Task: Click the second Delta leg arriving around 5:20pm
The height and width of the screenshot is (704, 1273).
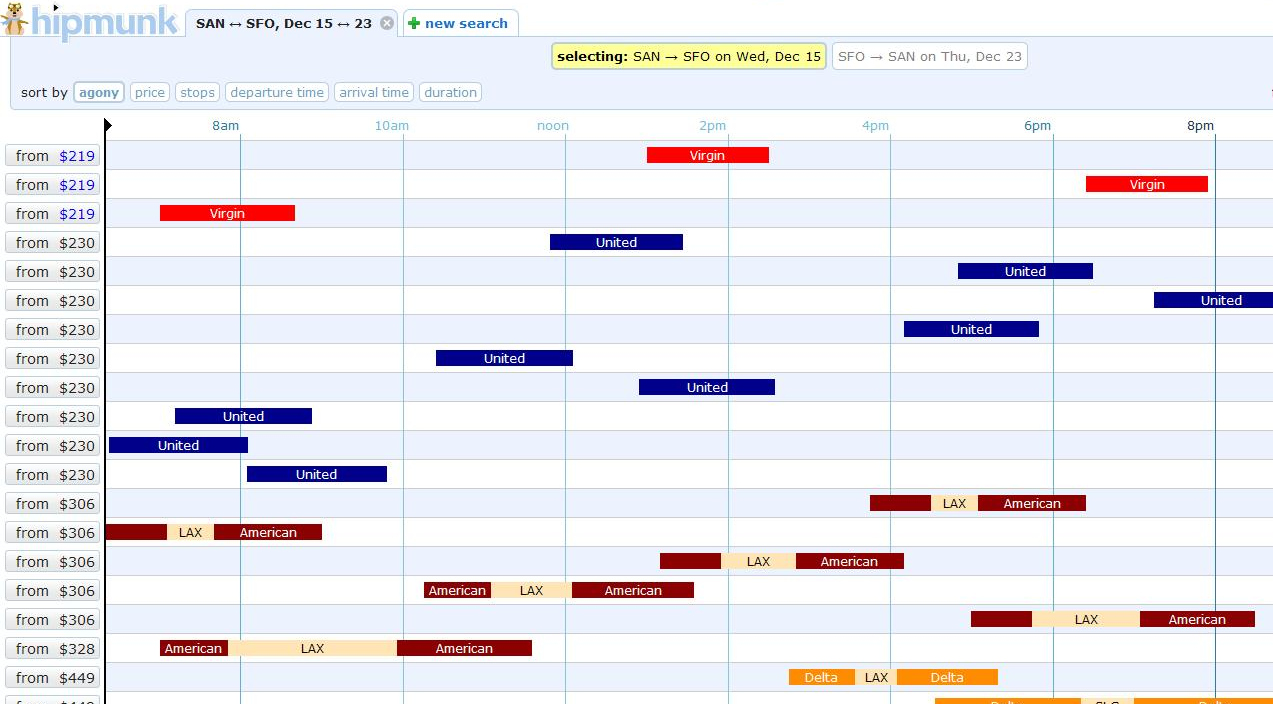Action: tap(947, 677)
